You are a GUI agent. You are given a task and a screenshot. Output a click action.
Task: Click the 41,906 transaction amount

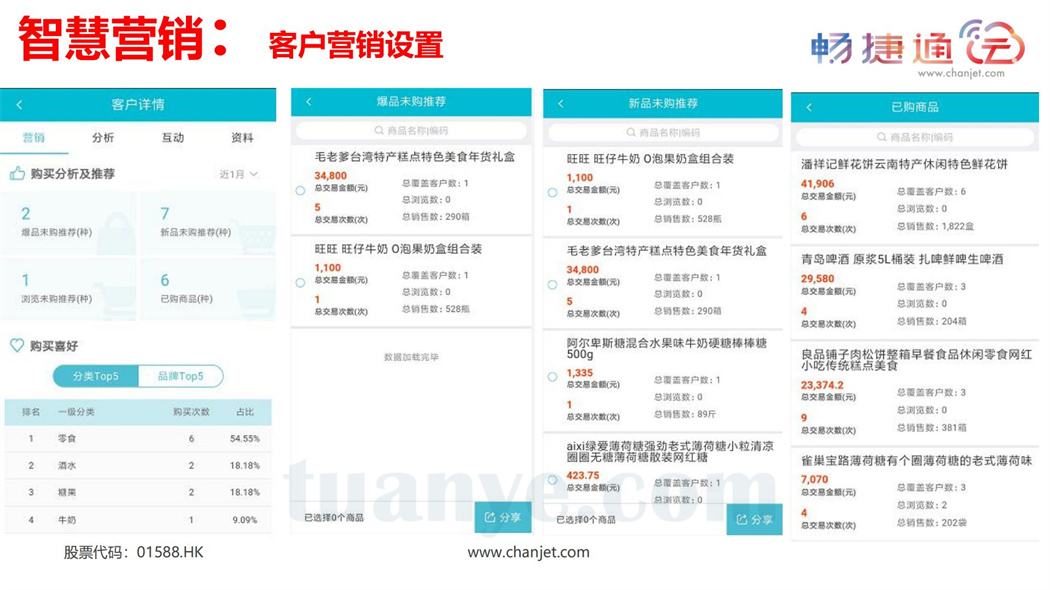(x=818, y=183)
